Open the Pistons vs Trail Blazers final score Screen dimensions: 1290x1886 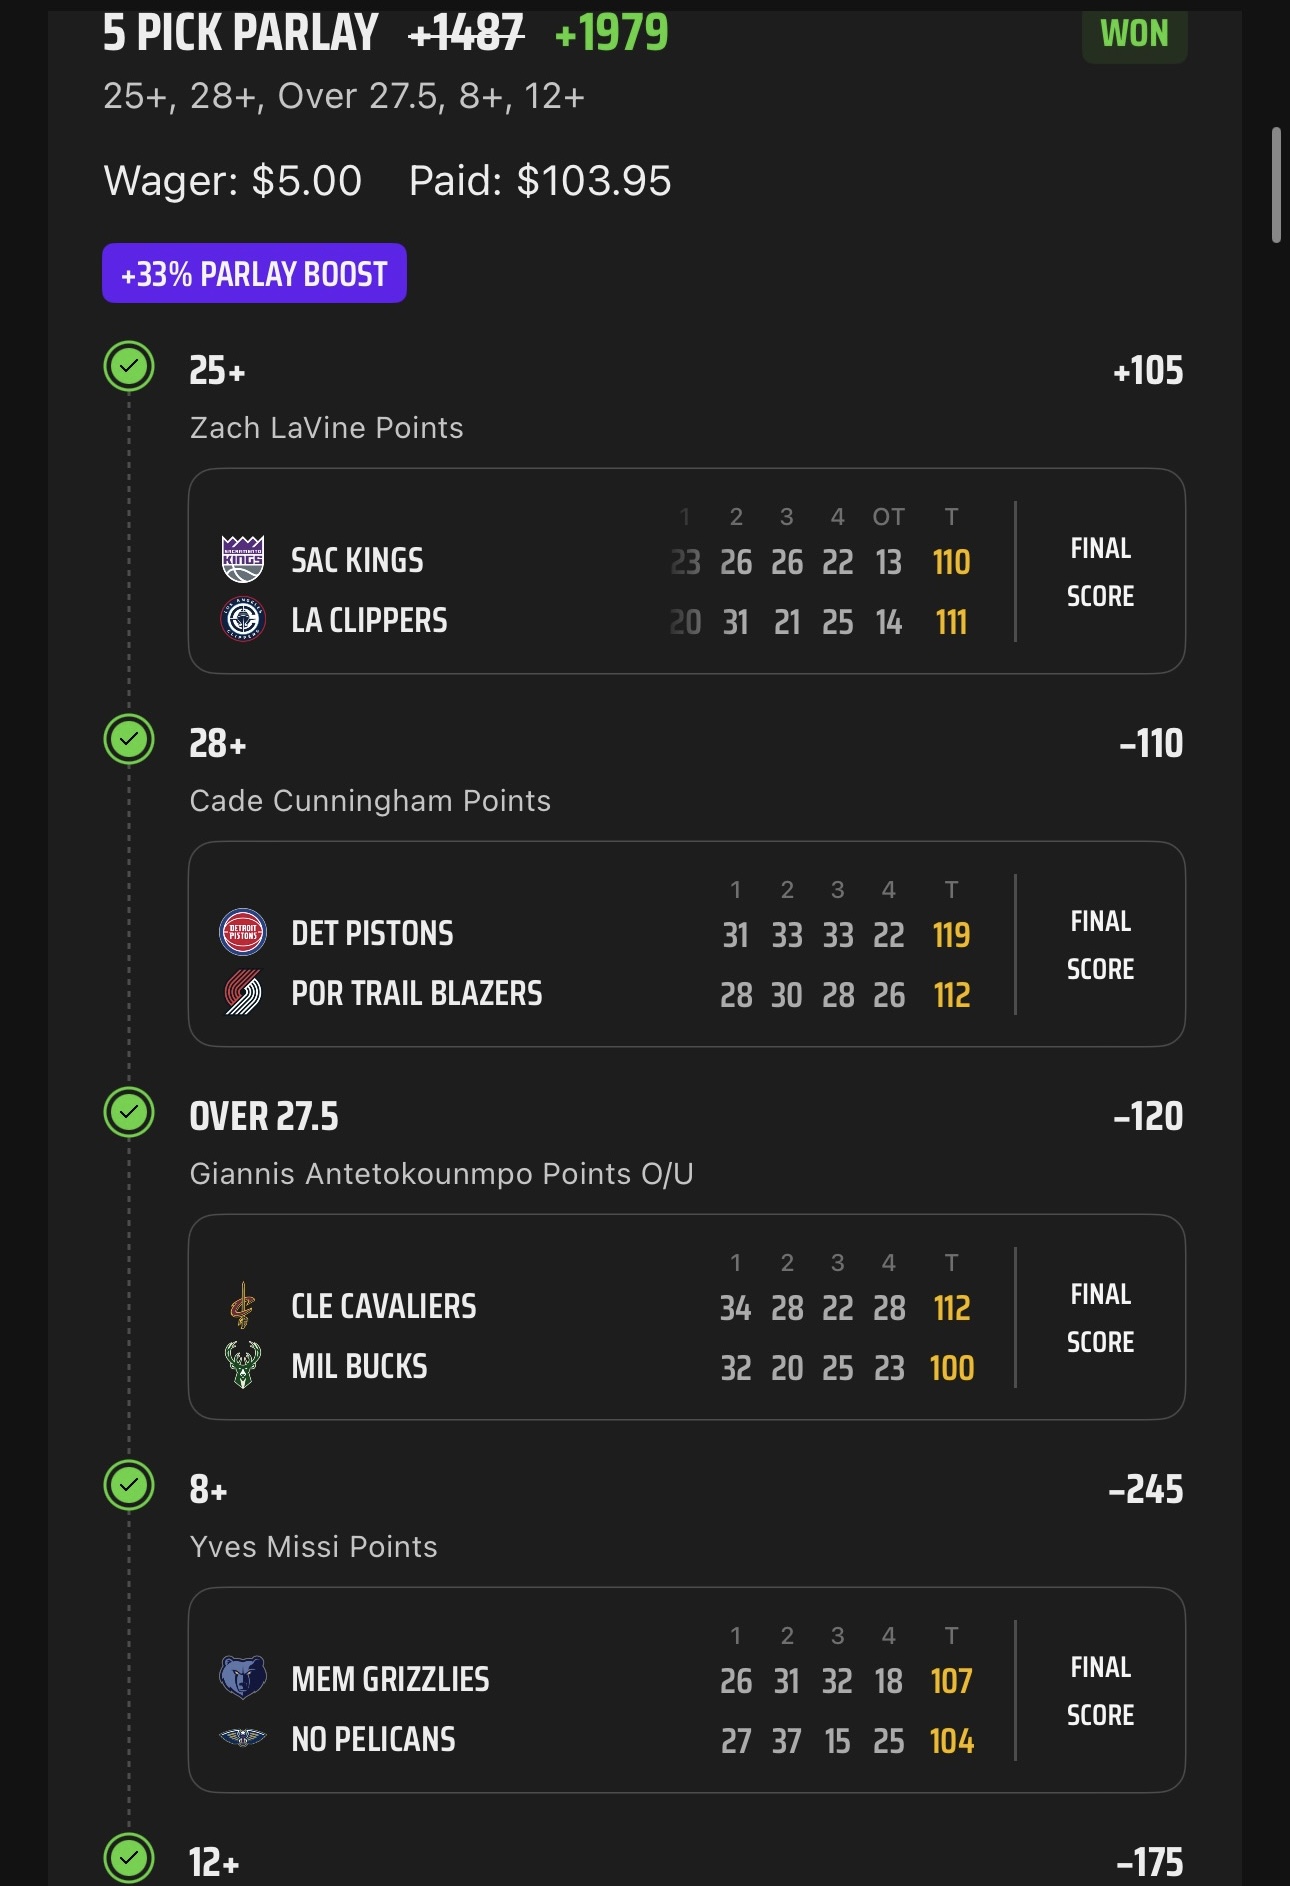(x=1100, y=945)
